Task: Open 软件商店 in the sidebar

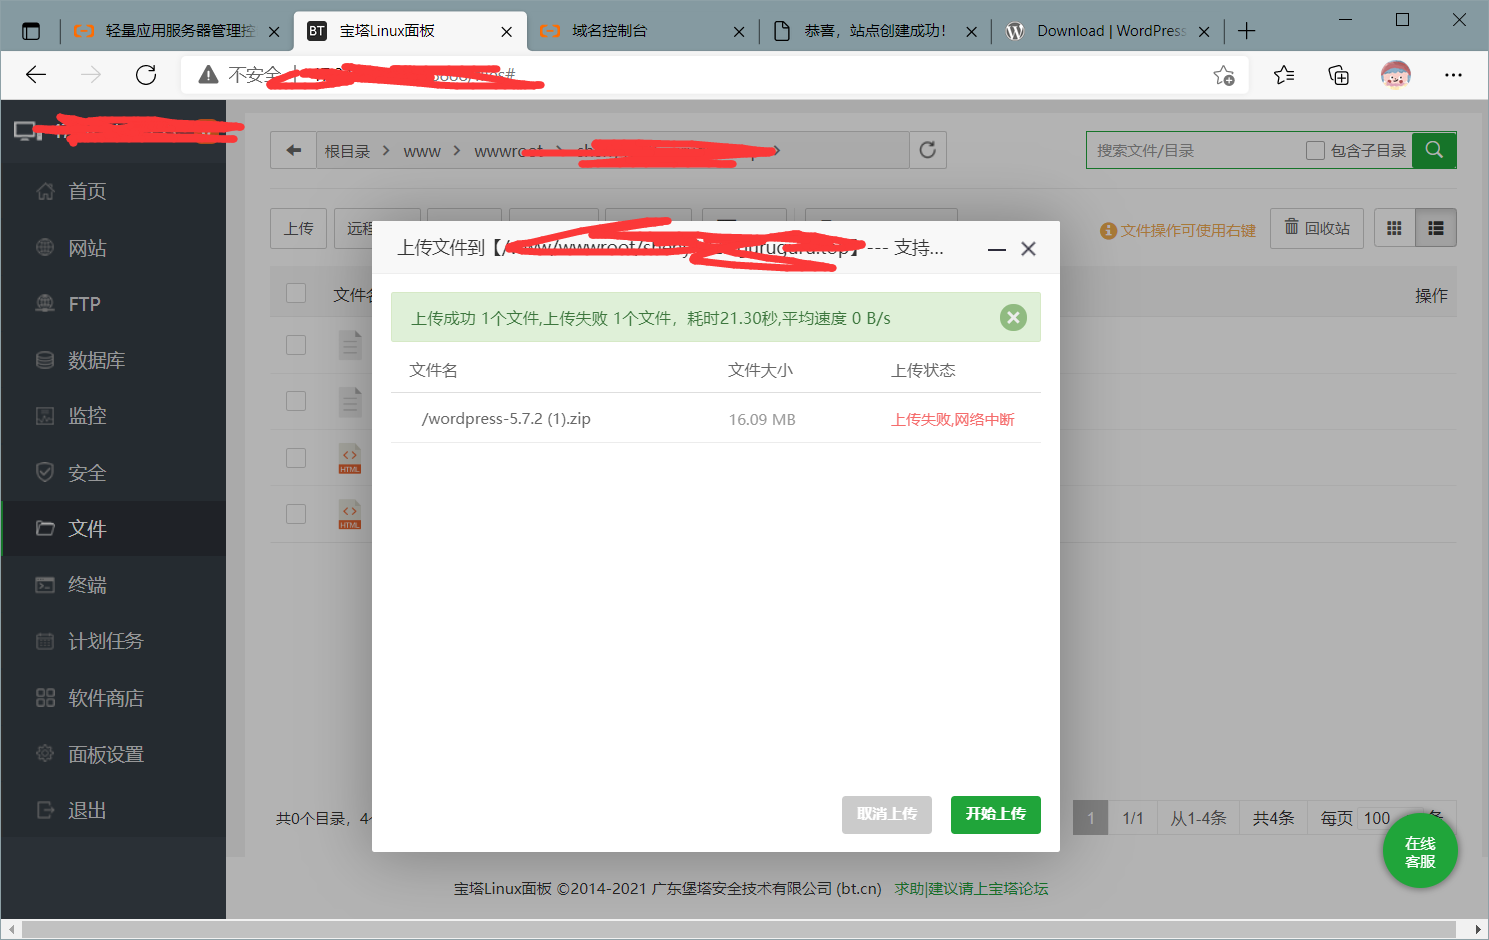Action: 114,698
